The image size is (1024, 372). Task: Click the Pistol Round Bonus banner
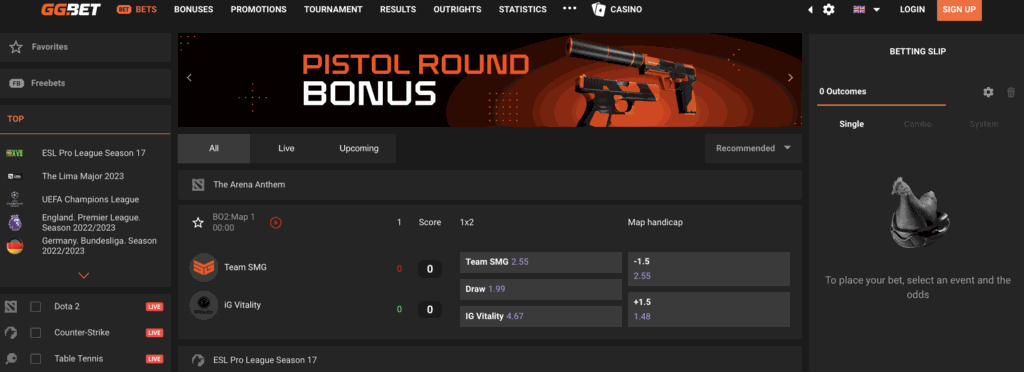[x=490, y=80]
